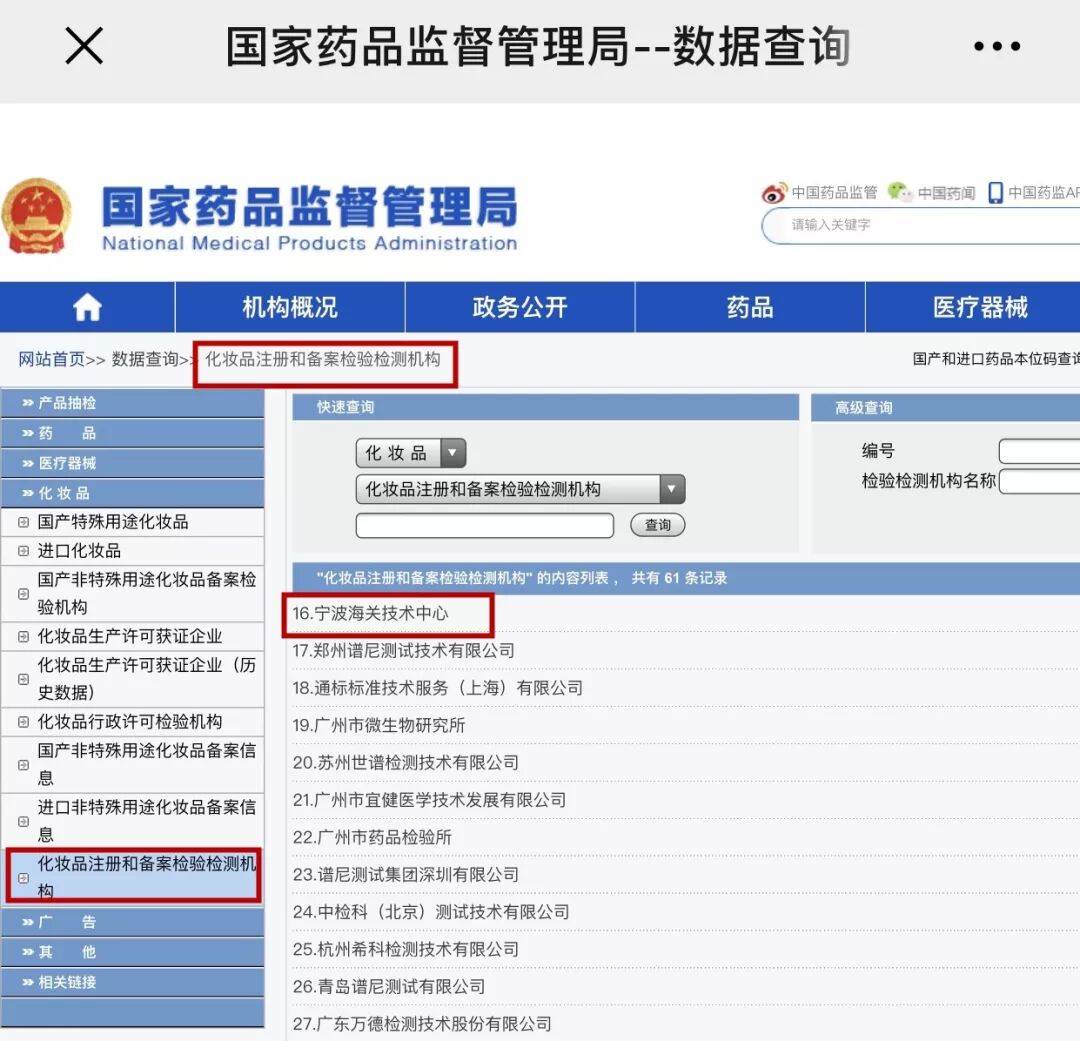Image resolution: width=1080 pixels, height=1041 pixels.
Task: Open 国产特殊用途化妆品 tree item
Action: point(112,522)
